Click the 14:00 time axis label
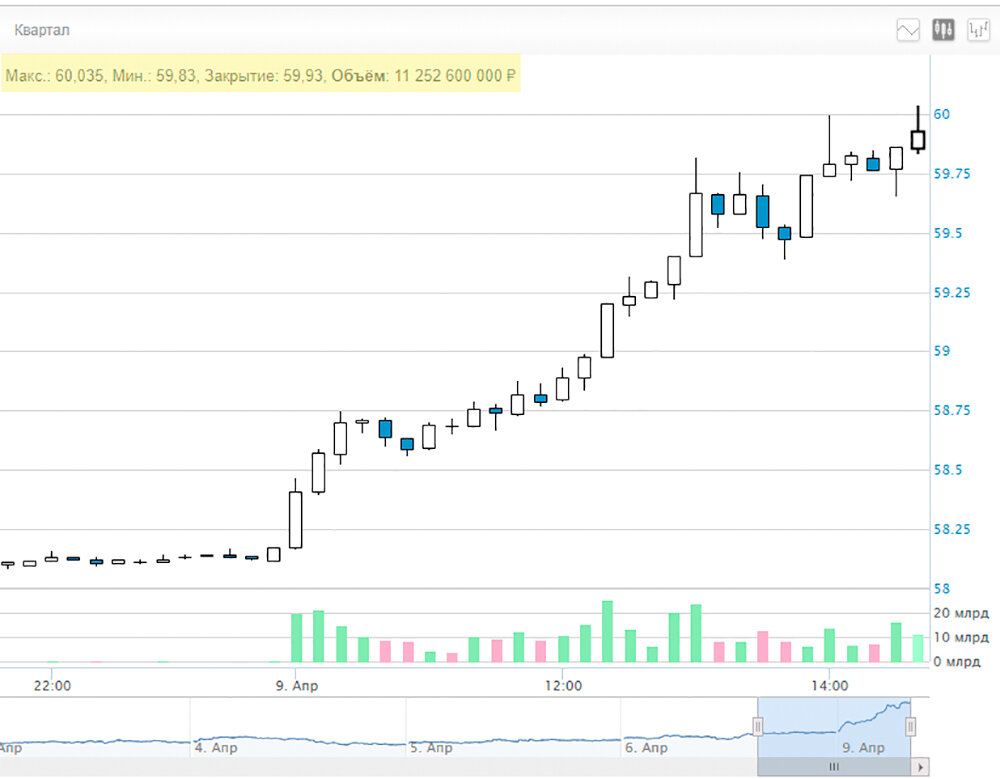The height and width of the screenshot is (779, 1000). pyautogui.click(x=830, y=686)
